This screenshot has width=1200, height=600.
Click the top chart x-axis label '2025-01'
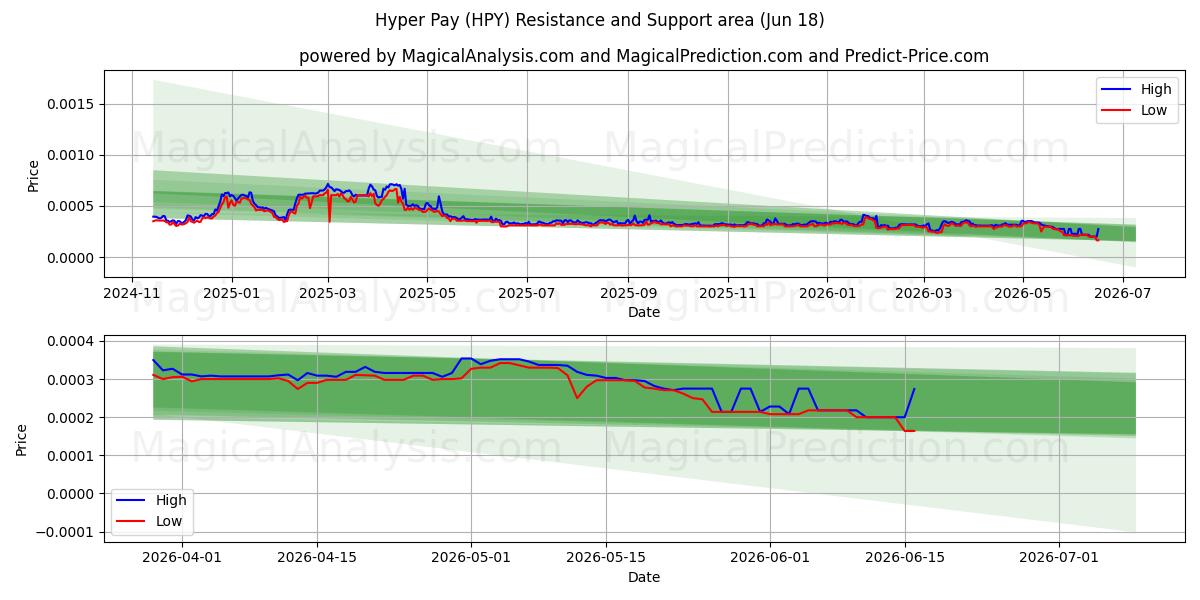pyautogui.click(x=232, y=294)
